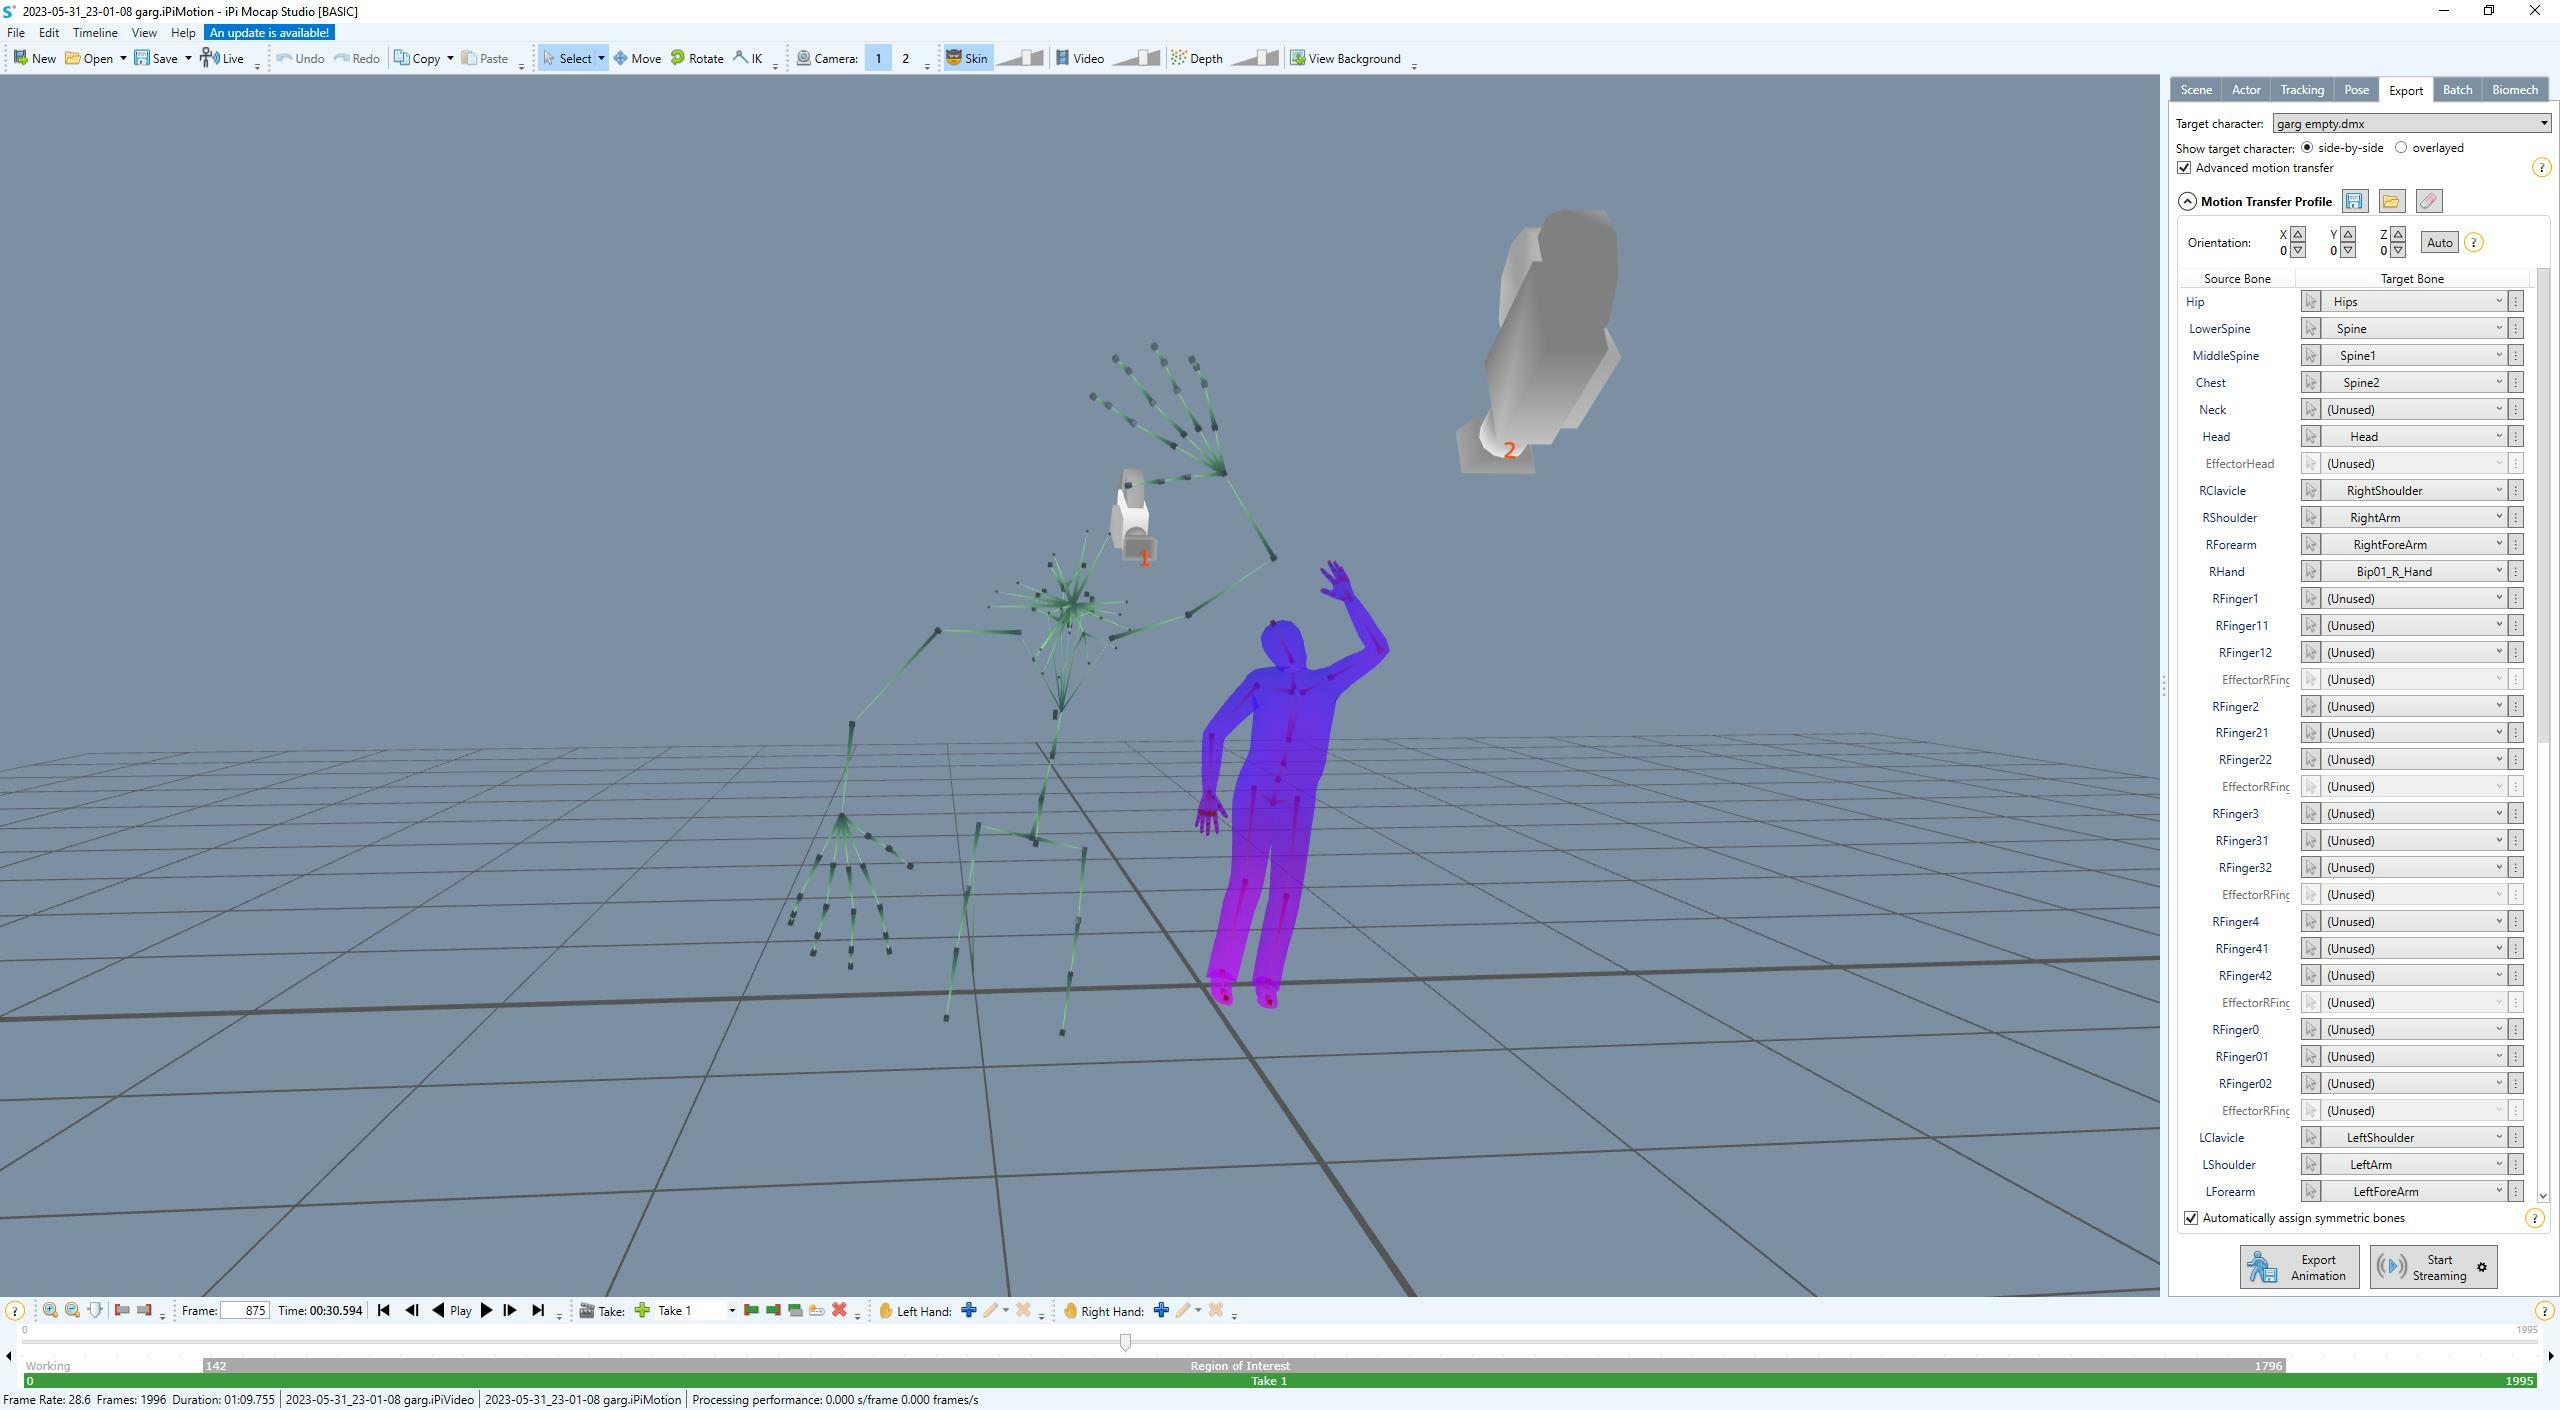
Task: Jump to first frame
Action: click(383, 1310)
